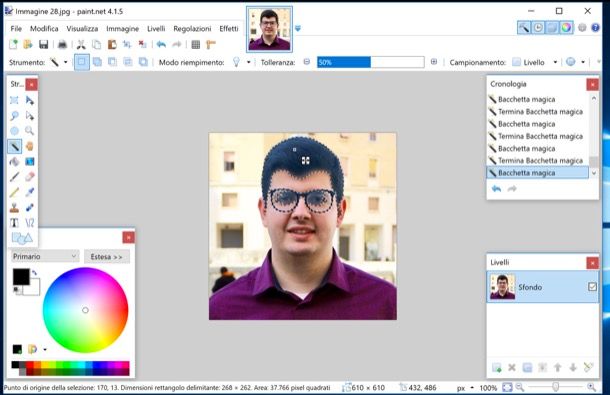Click the zoom slider in status bar
Image resolution: width=610 pixels, height=395 pixels.
tap(556, 387)
